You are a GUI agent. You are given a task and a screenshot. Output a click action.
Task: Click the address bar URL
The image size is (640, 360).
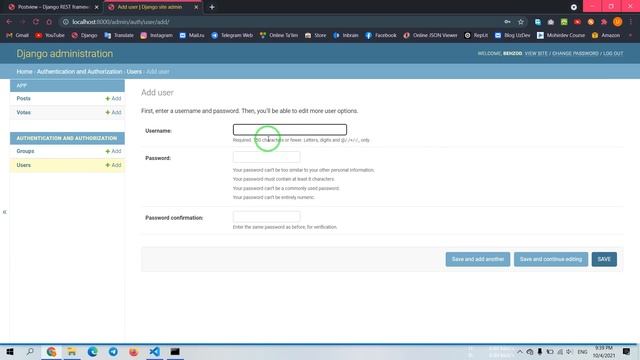coord(120,22)
